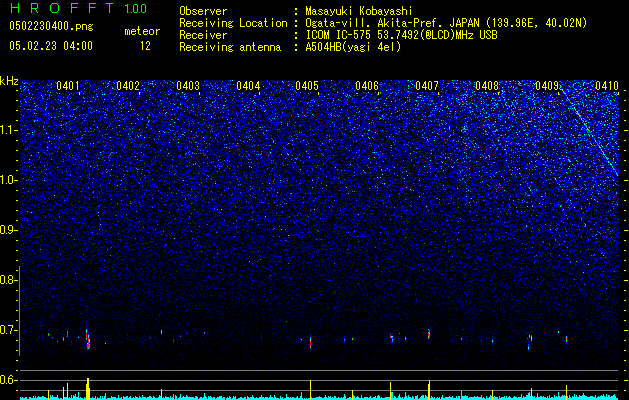Click the 1.0 kHz axis label
The image size is (629, 400).
(x=8, y=180)
